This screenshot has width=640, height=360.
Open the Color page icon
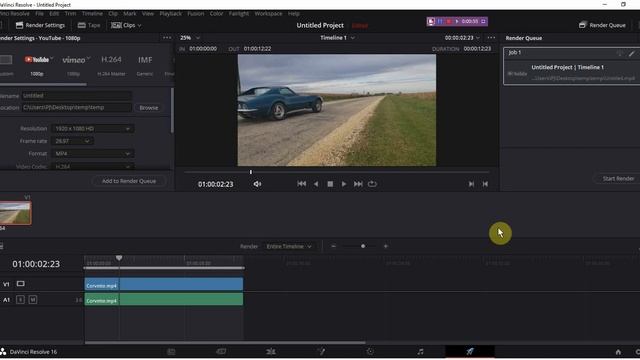coord(370,351)
